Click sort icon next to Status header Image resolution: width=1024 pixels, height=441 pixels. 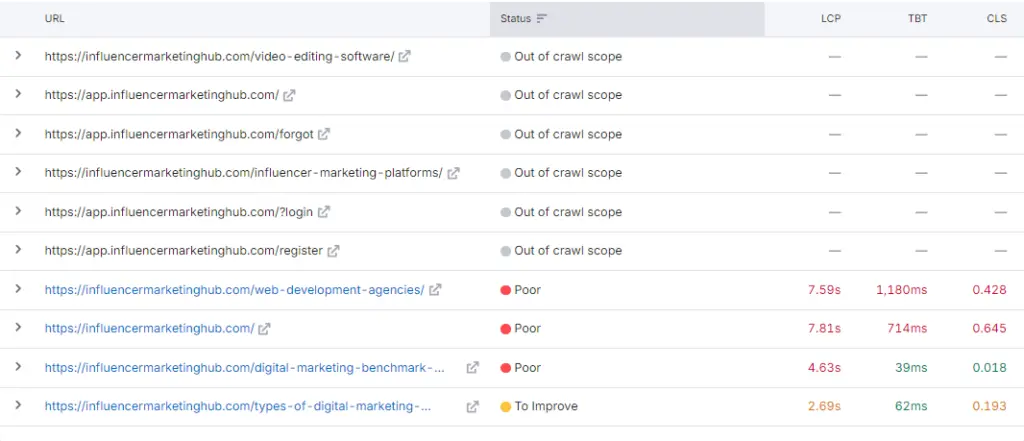click(542, 18)
